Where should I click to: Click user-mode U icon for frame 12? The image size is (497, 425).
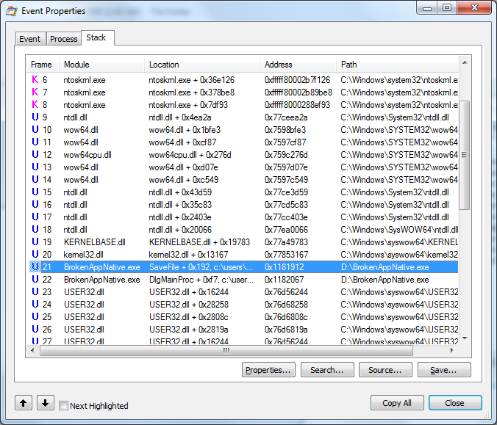pyautogui.click(x=35, y=154)
